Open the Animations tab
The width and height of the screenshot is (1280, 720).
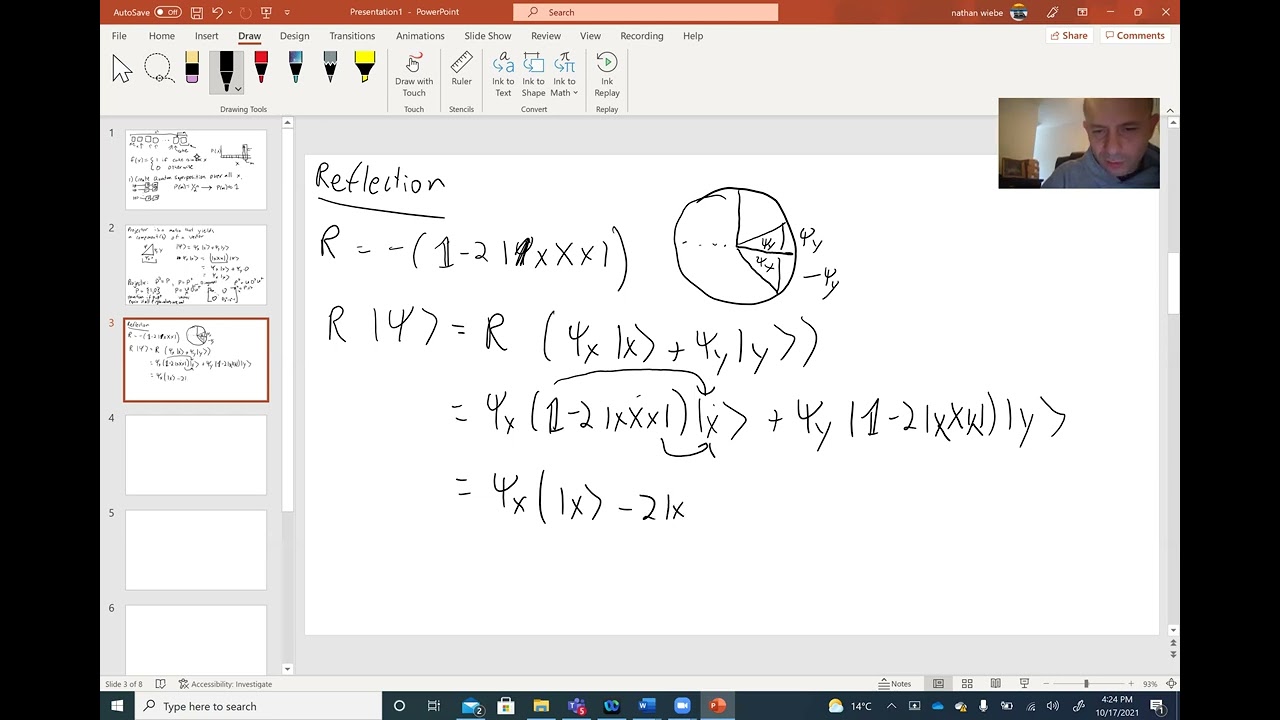(x=420, y=36)
